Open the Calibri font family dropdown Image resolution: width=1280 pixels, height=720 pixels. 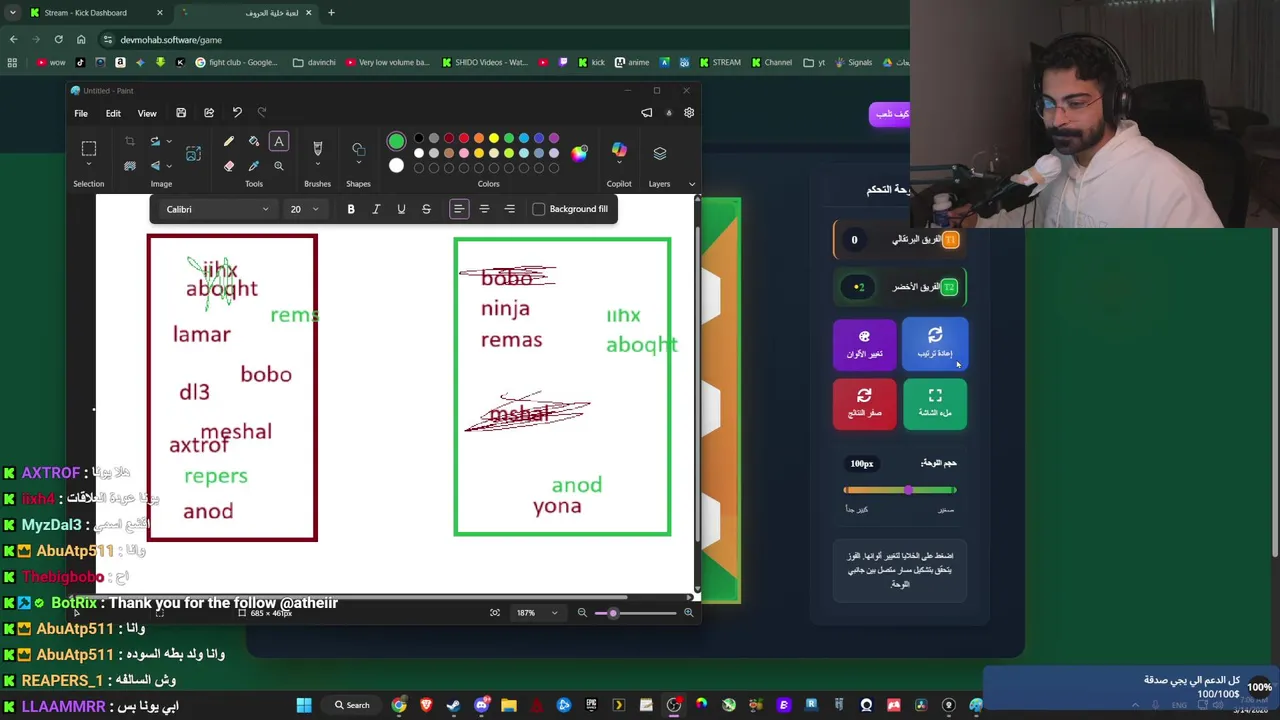[217, 209]
